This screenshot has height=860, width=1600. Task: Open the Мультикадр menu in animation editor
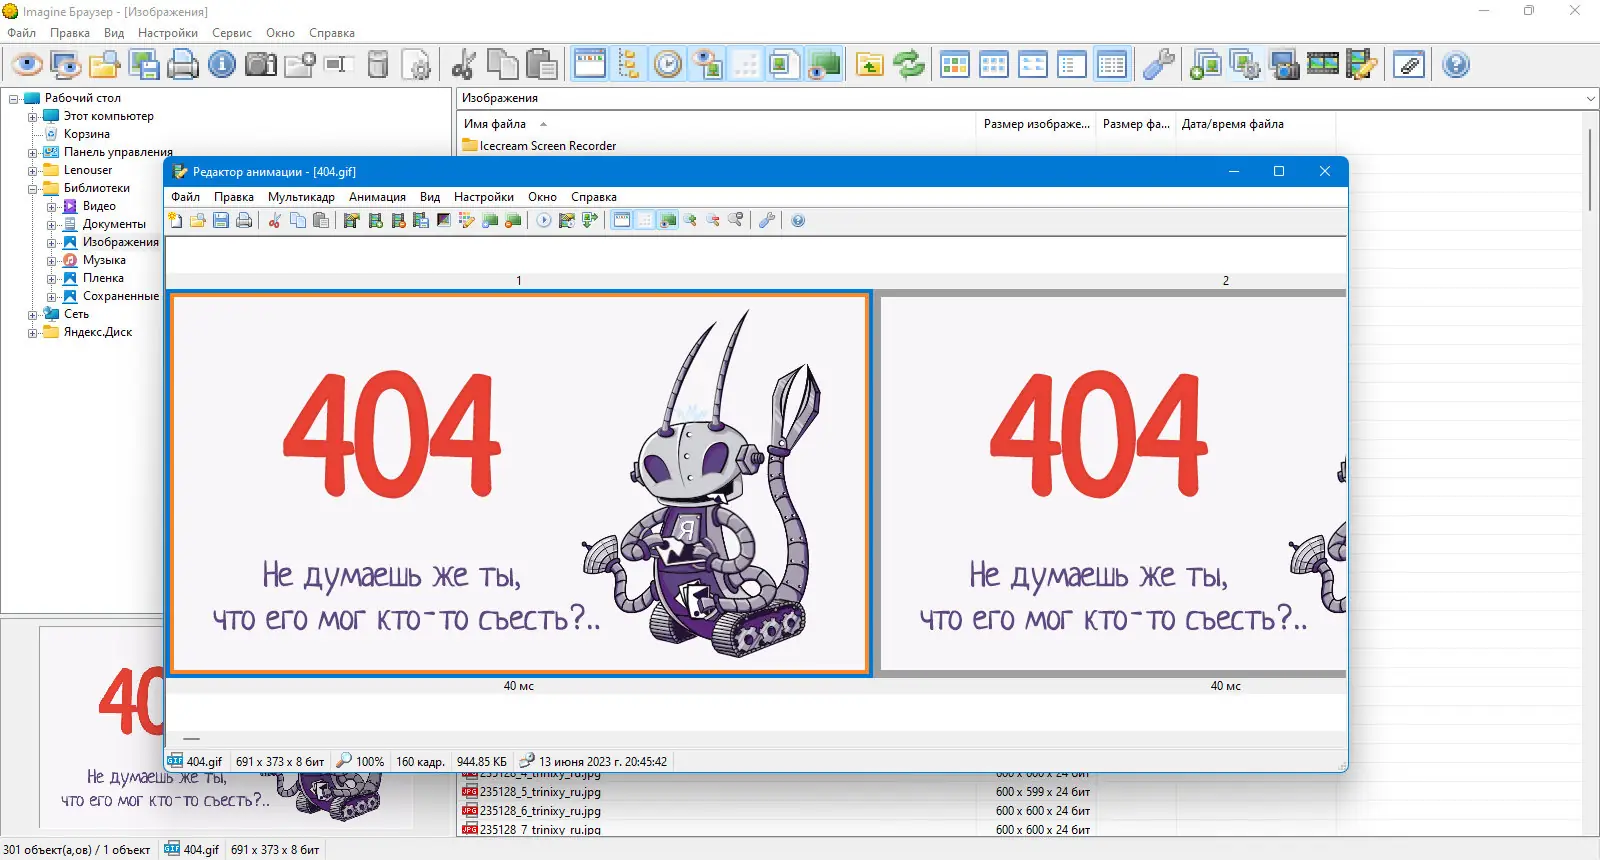pyautogui.click(x=301, y=197)
